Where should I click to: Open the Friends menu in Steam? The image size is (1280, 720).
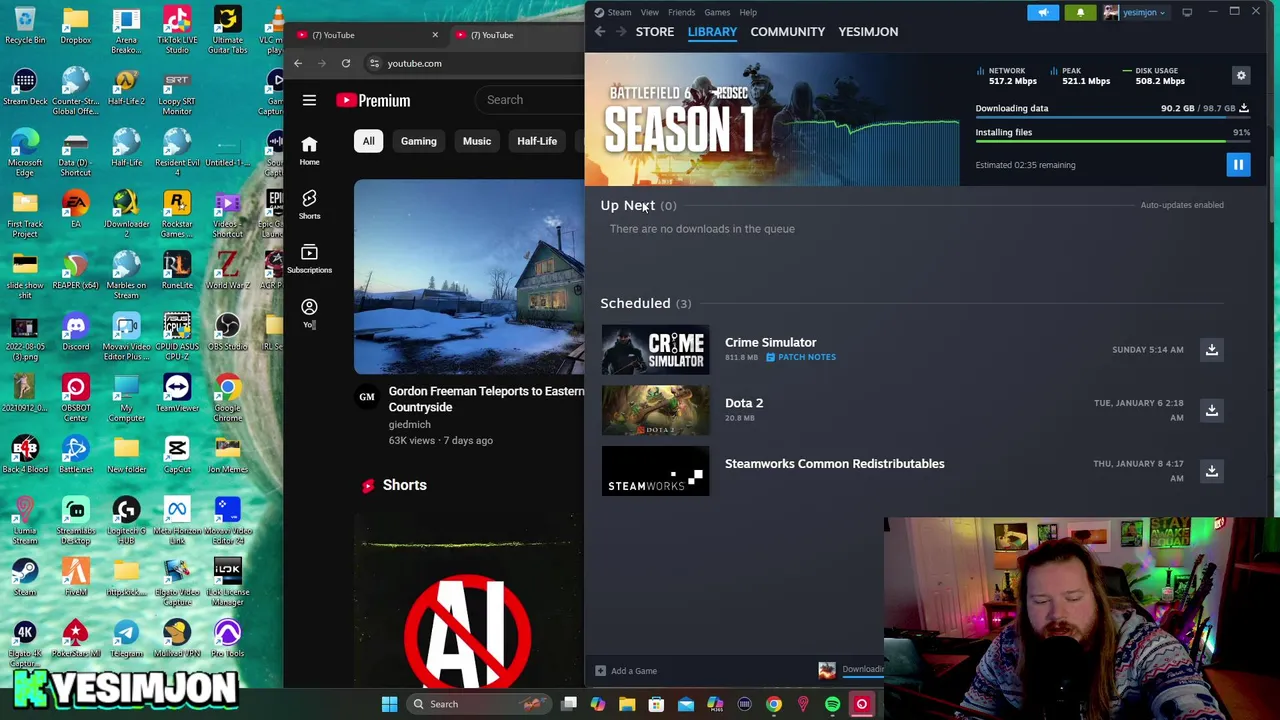pyautogui.click(x=681, y=12)
